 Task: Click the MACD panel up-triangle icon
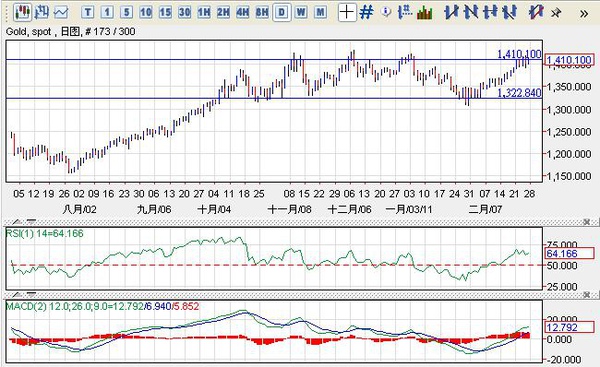tap(17, 295)
